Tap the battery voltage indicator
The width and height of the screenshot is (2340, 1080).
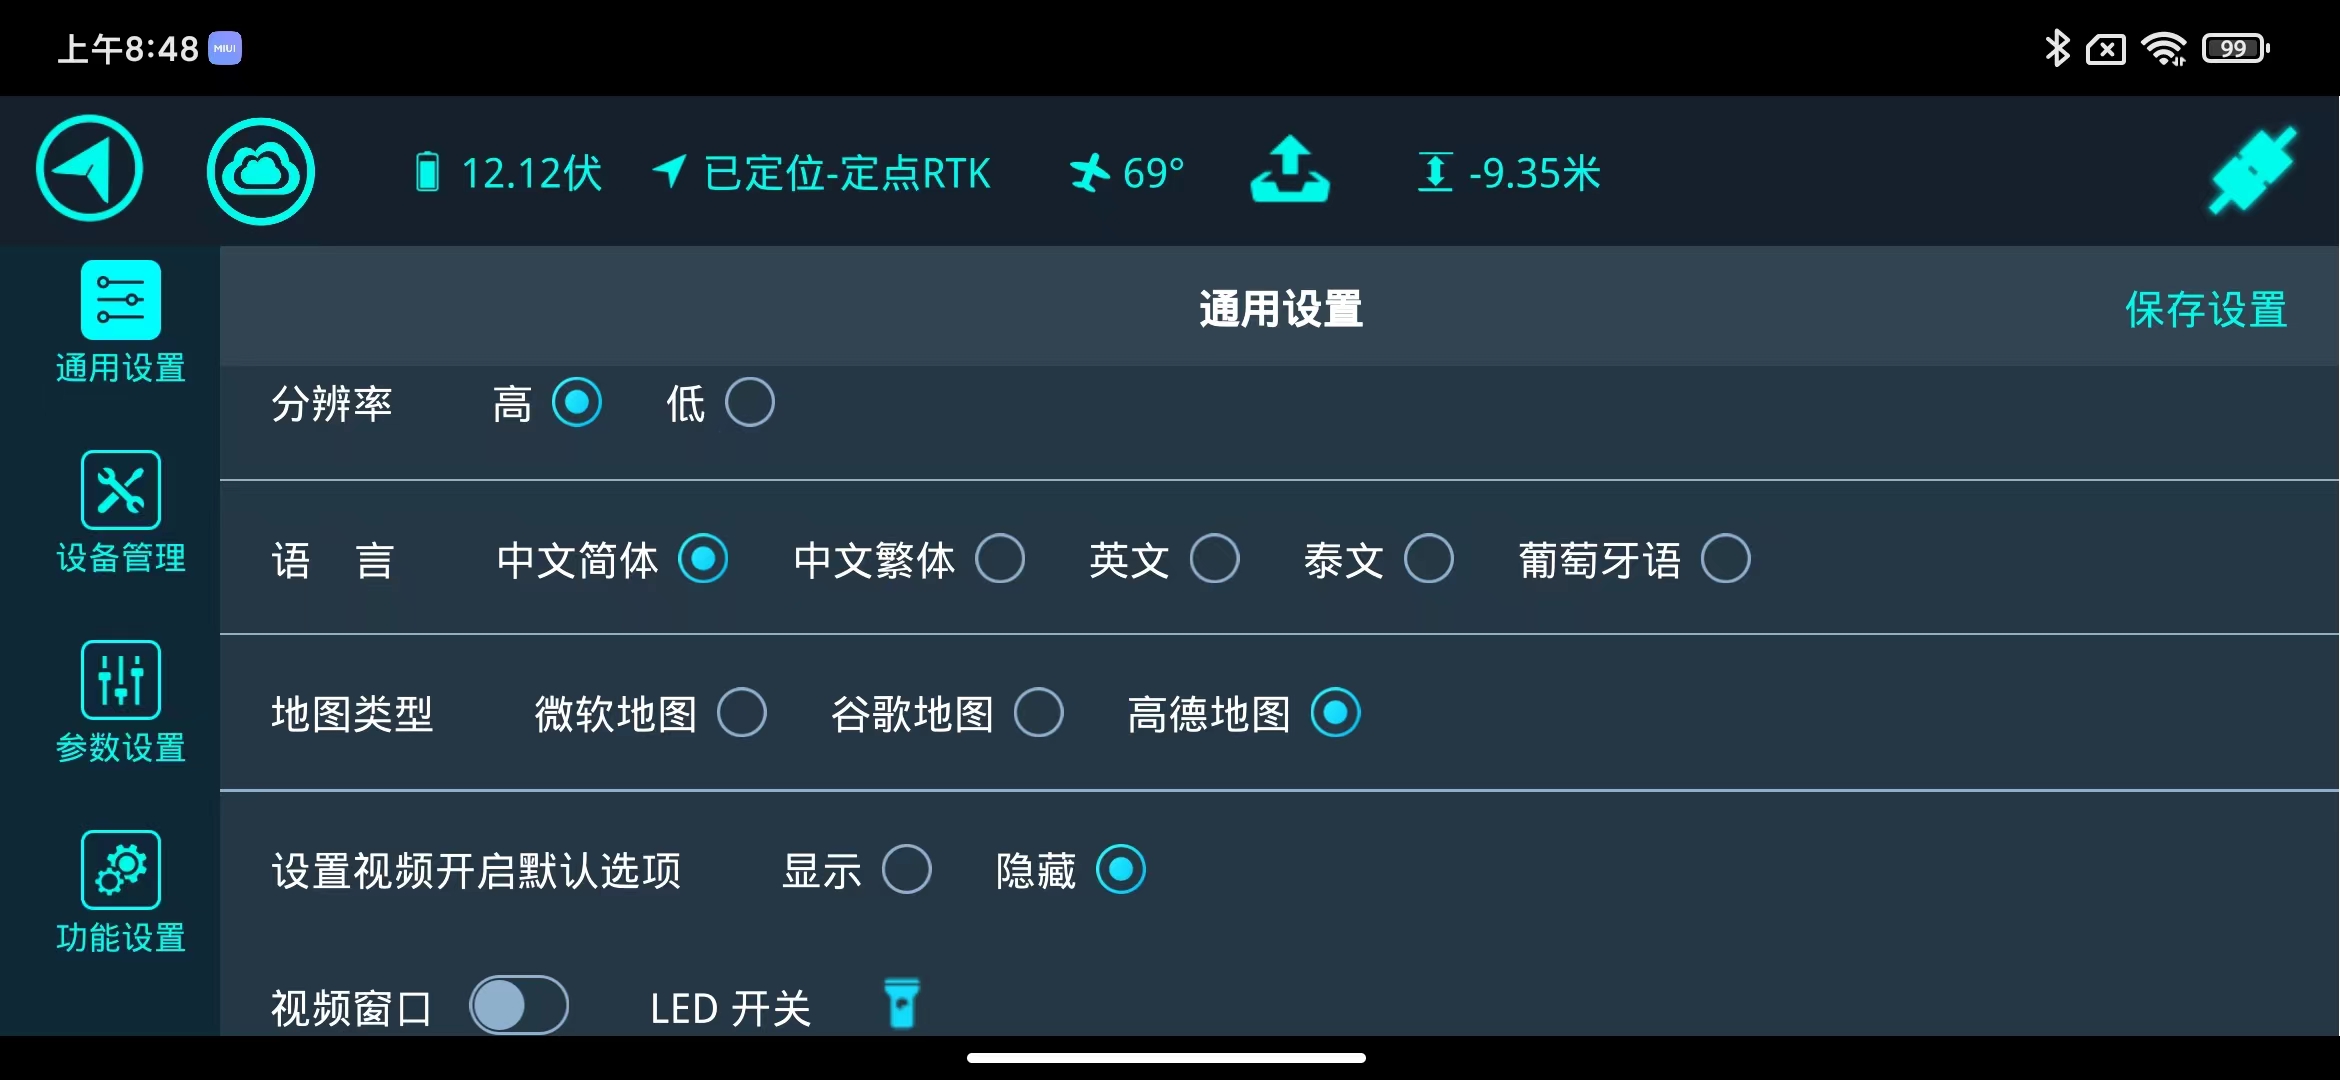point(510,173)
